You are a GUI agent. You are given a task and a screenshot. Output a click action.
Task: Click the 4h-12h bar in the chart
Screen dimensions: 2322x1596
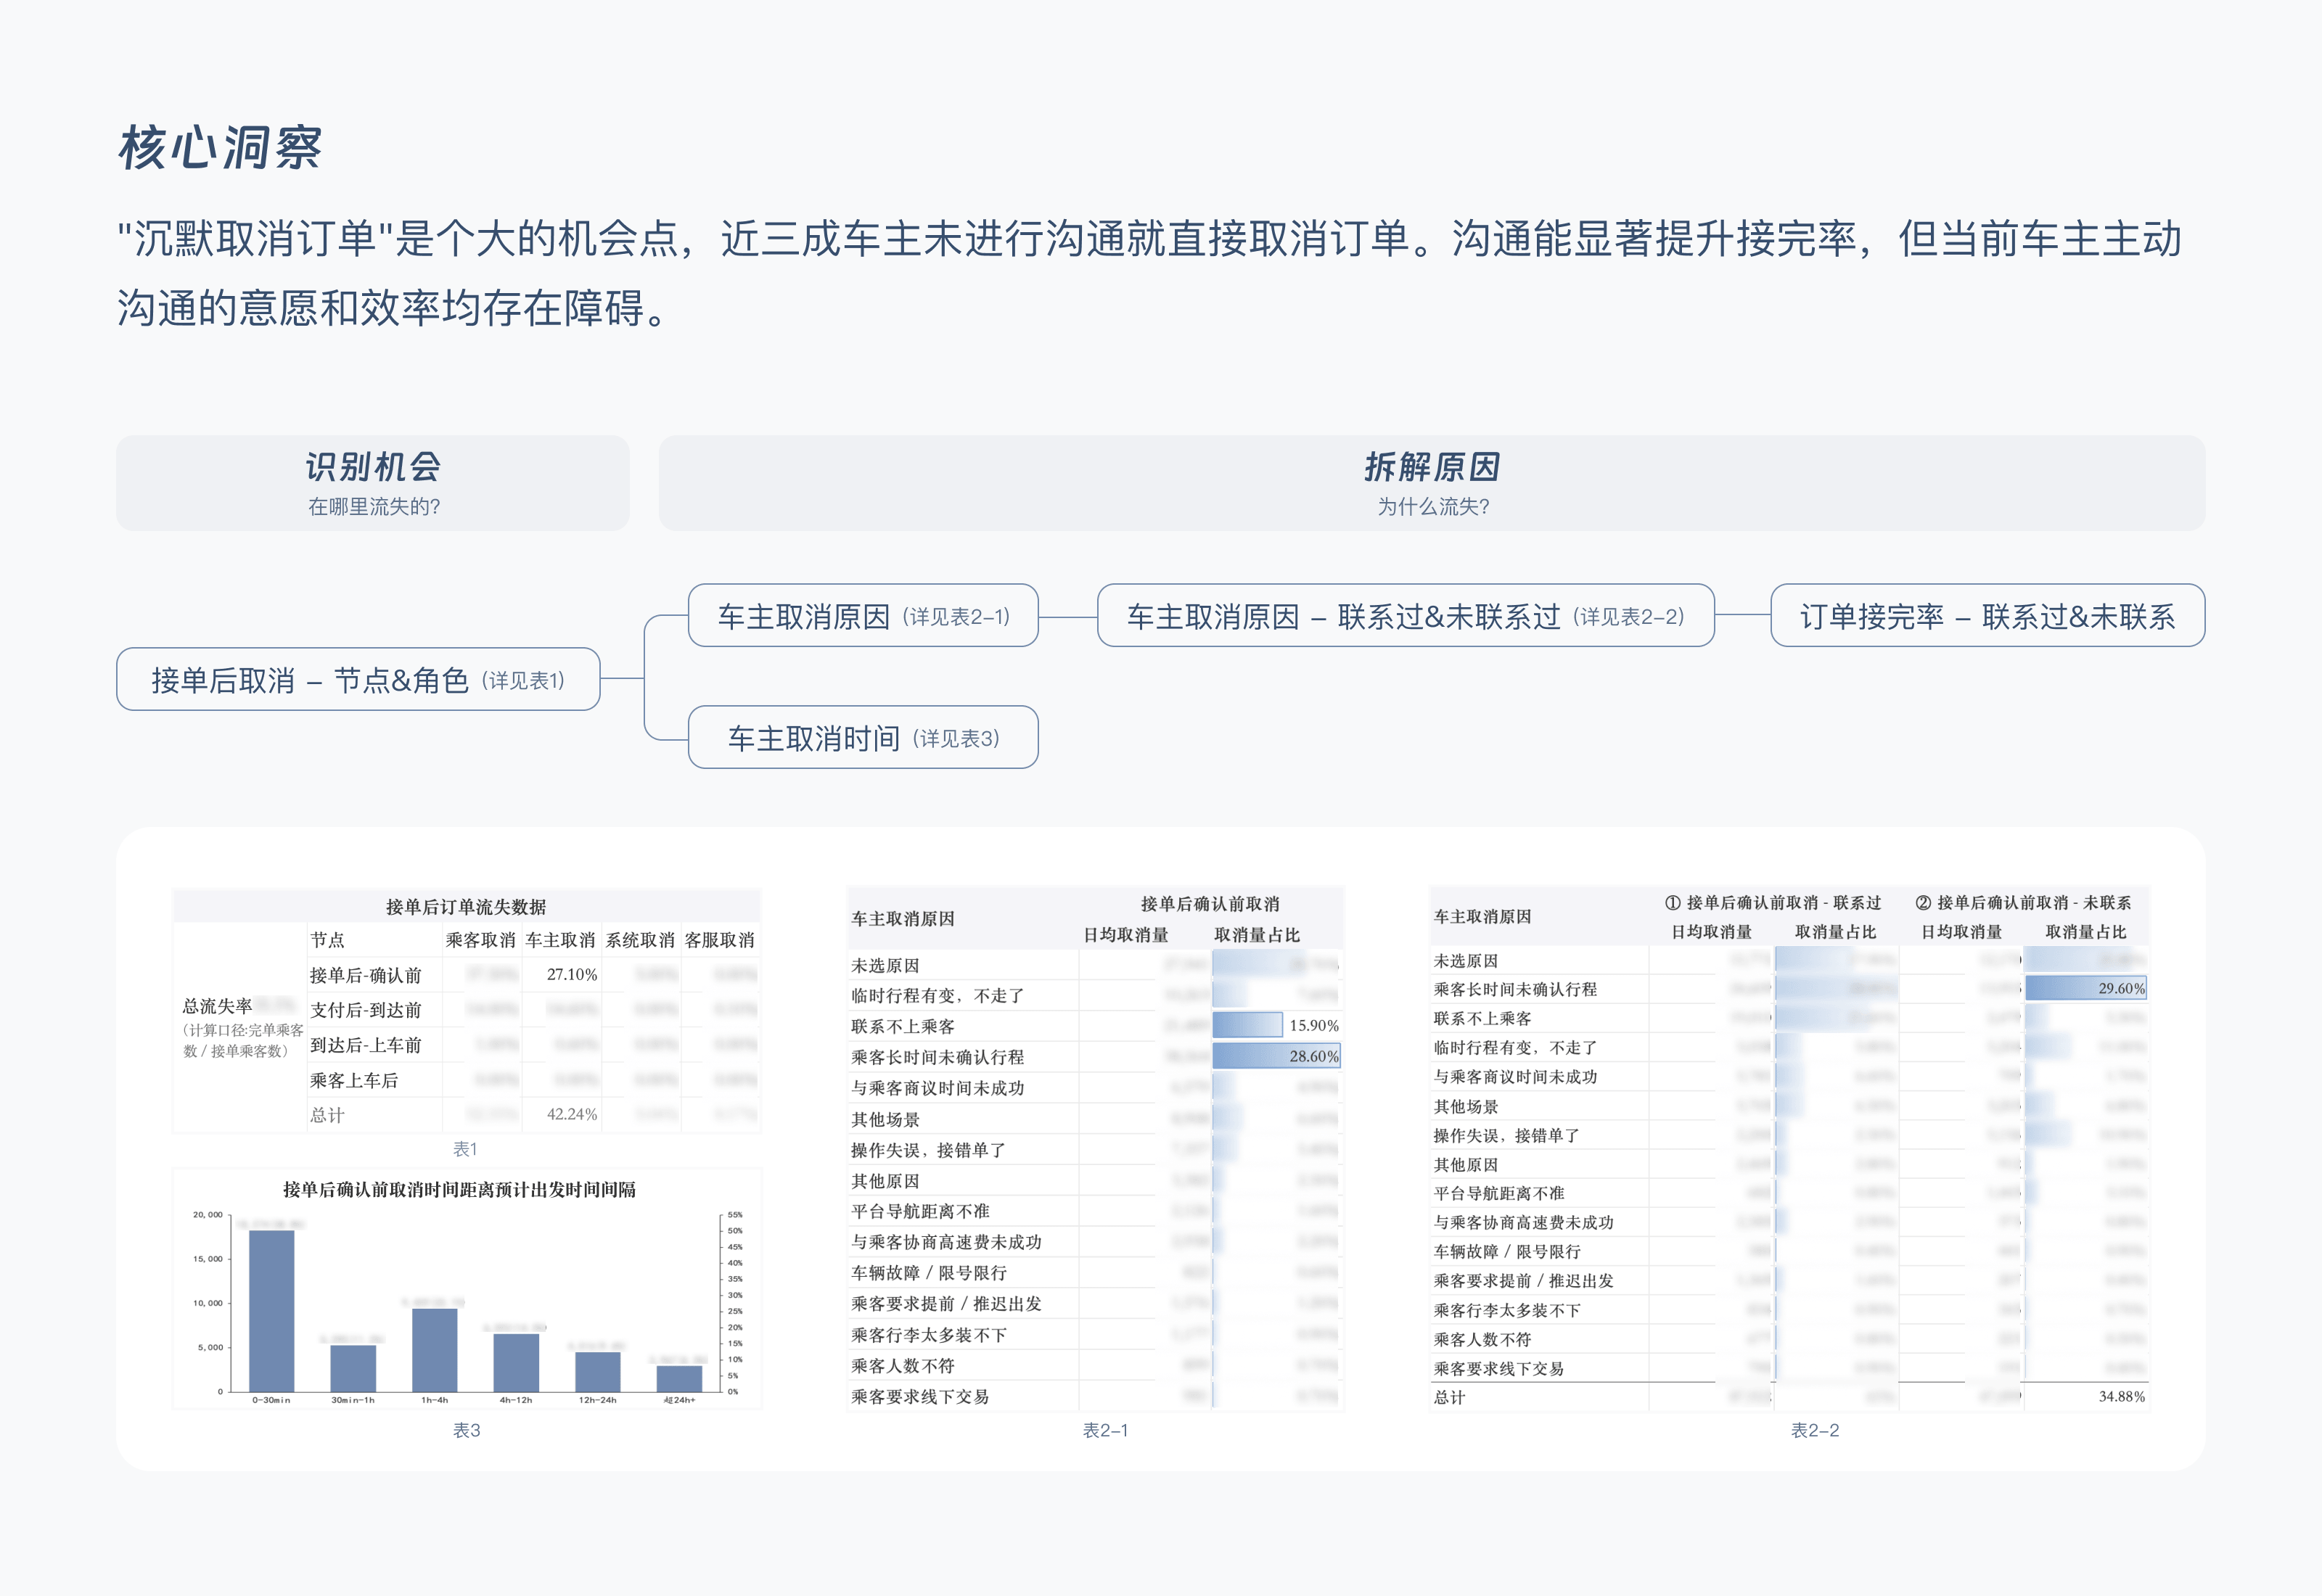tap(516, 1363)
